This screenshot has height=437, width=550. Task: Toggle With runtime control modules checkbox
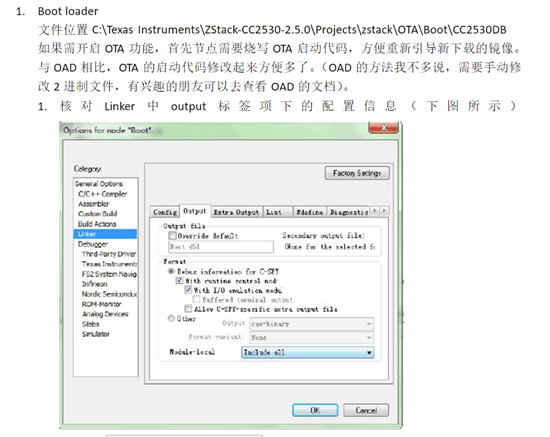tap(179, 281)
